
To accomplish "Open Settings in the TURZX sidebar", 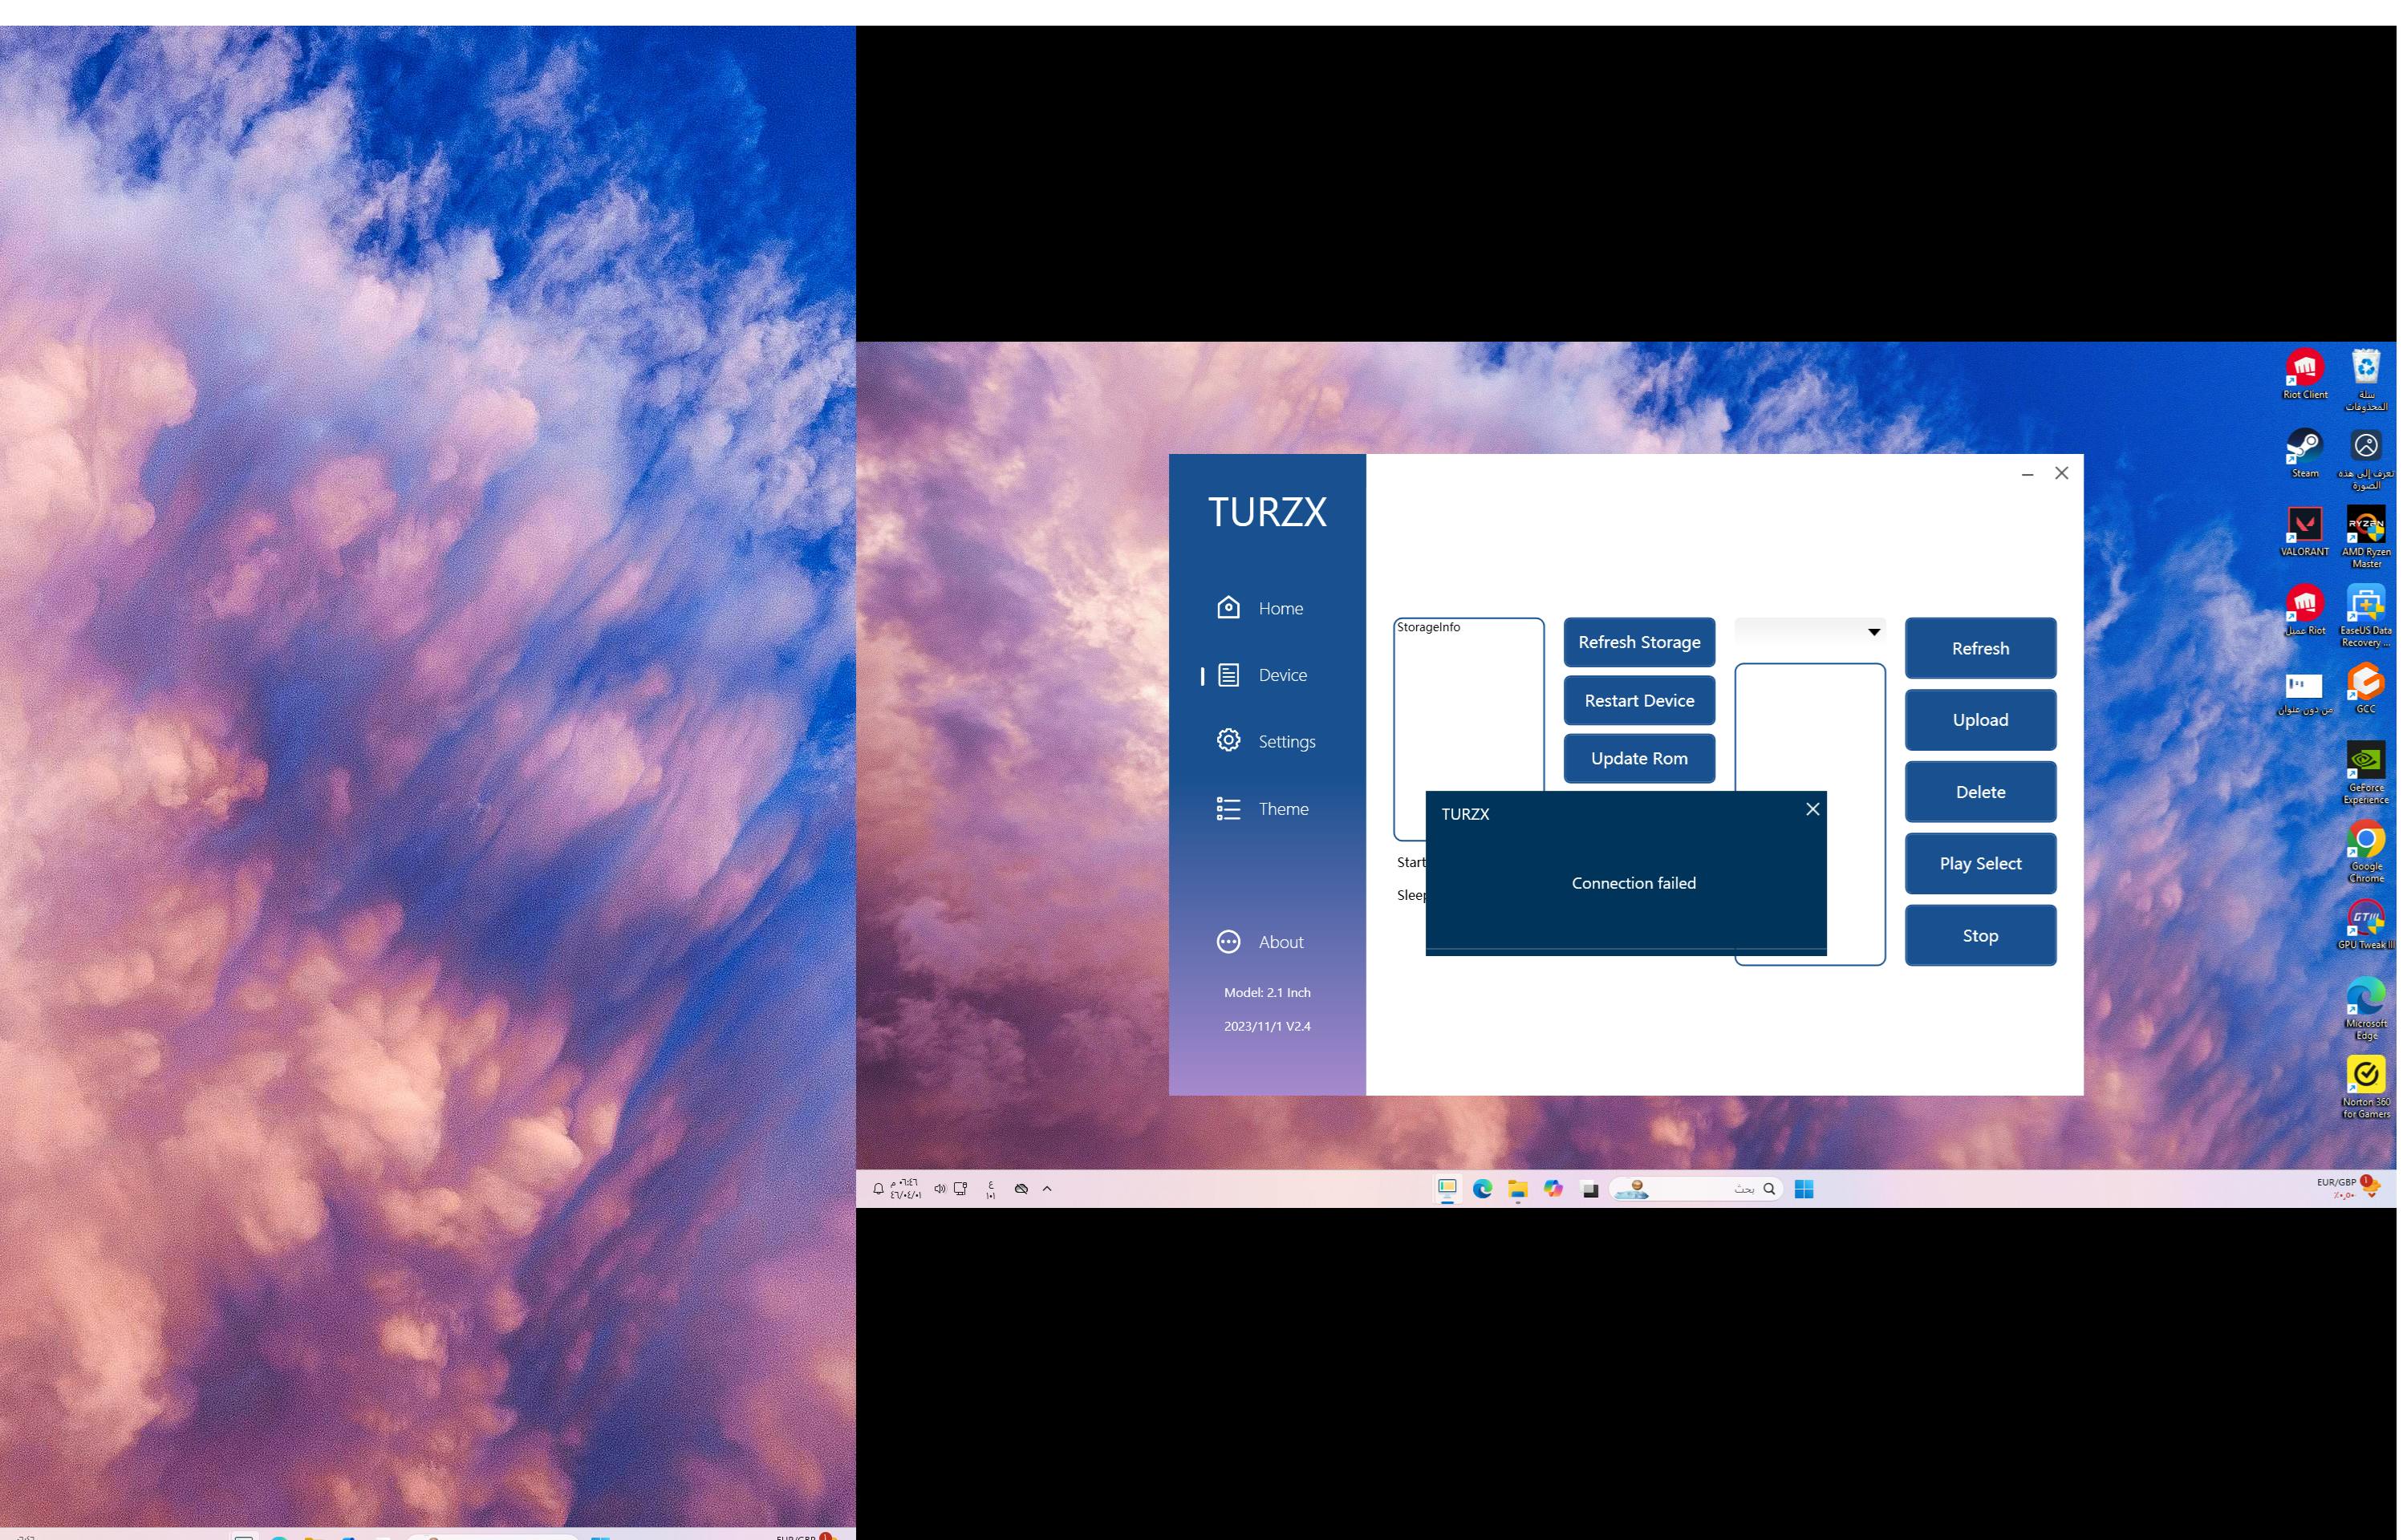I will [x=1266, y=741].
